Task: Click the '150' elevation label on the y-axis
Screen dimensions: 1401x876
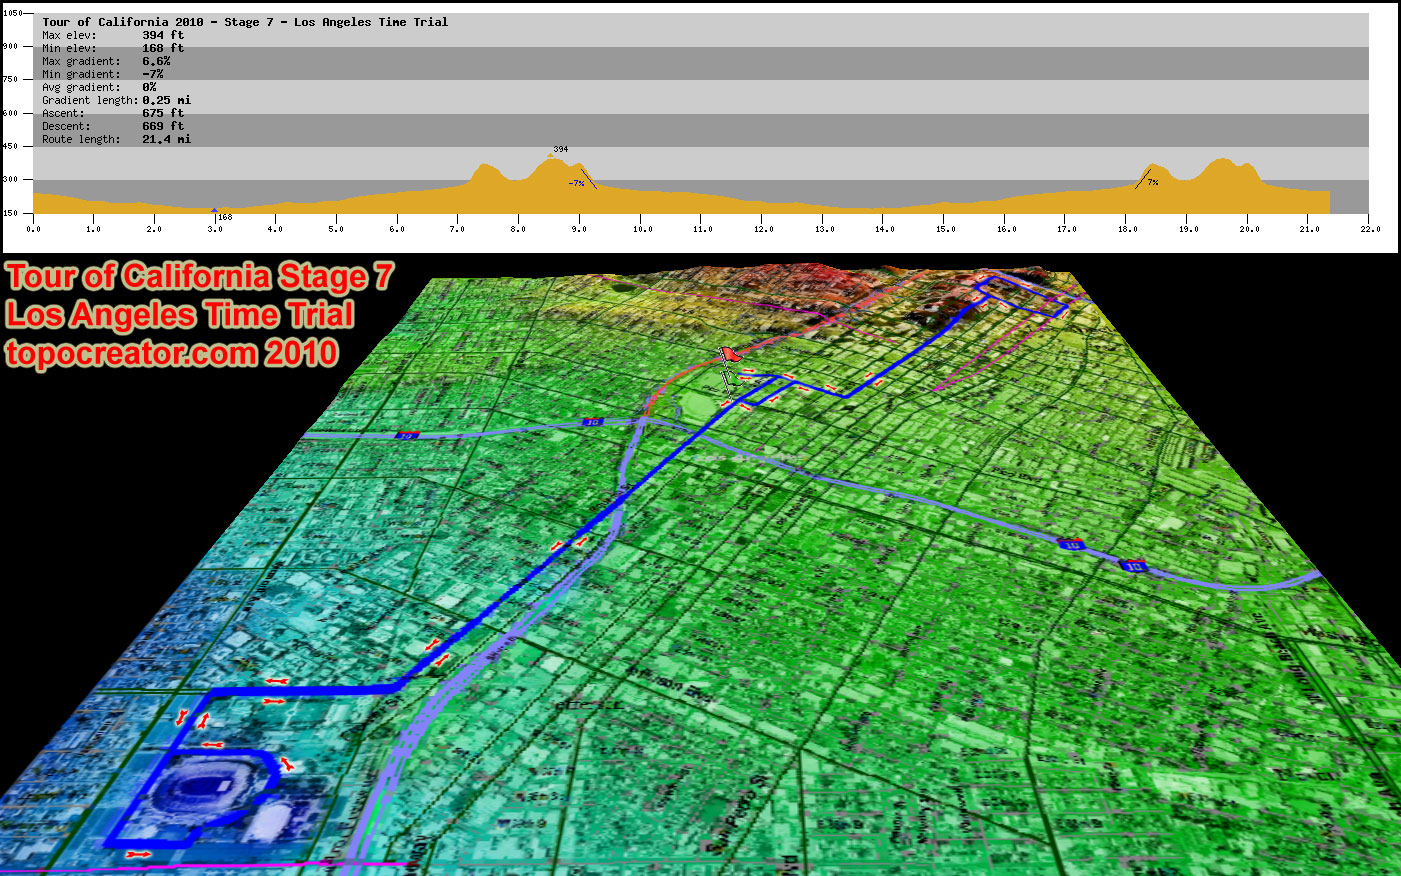Action: (10, 213)
